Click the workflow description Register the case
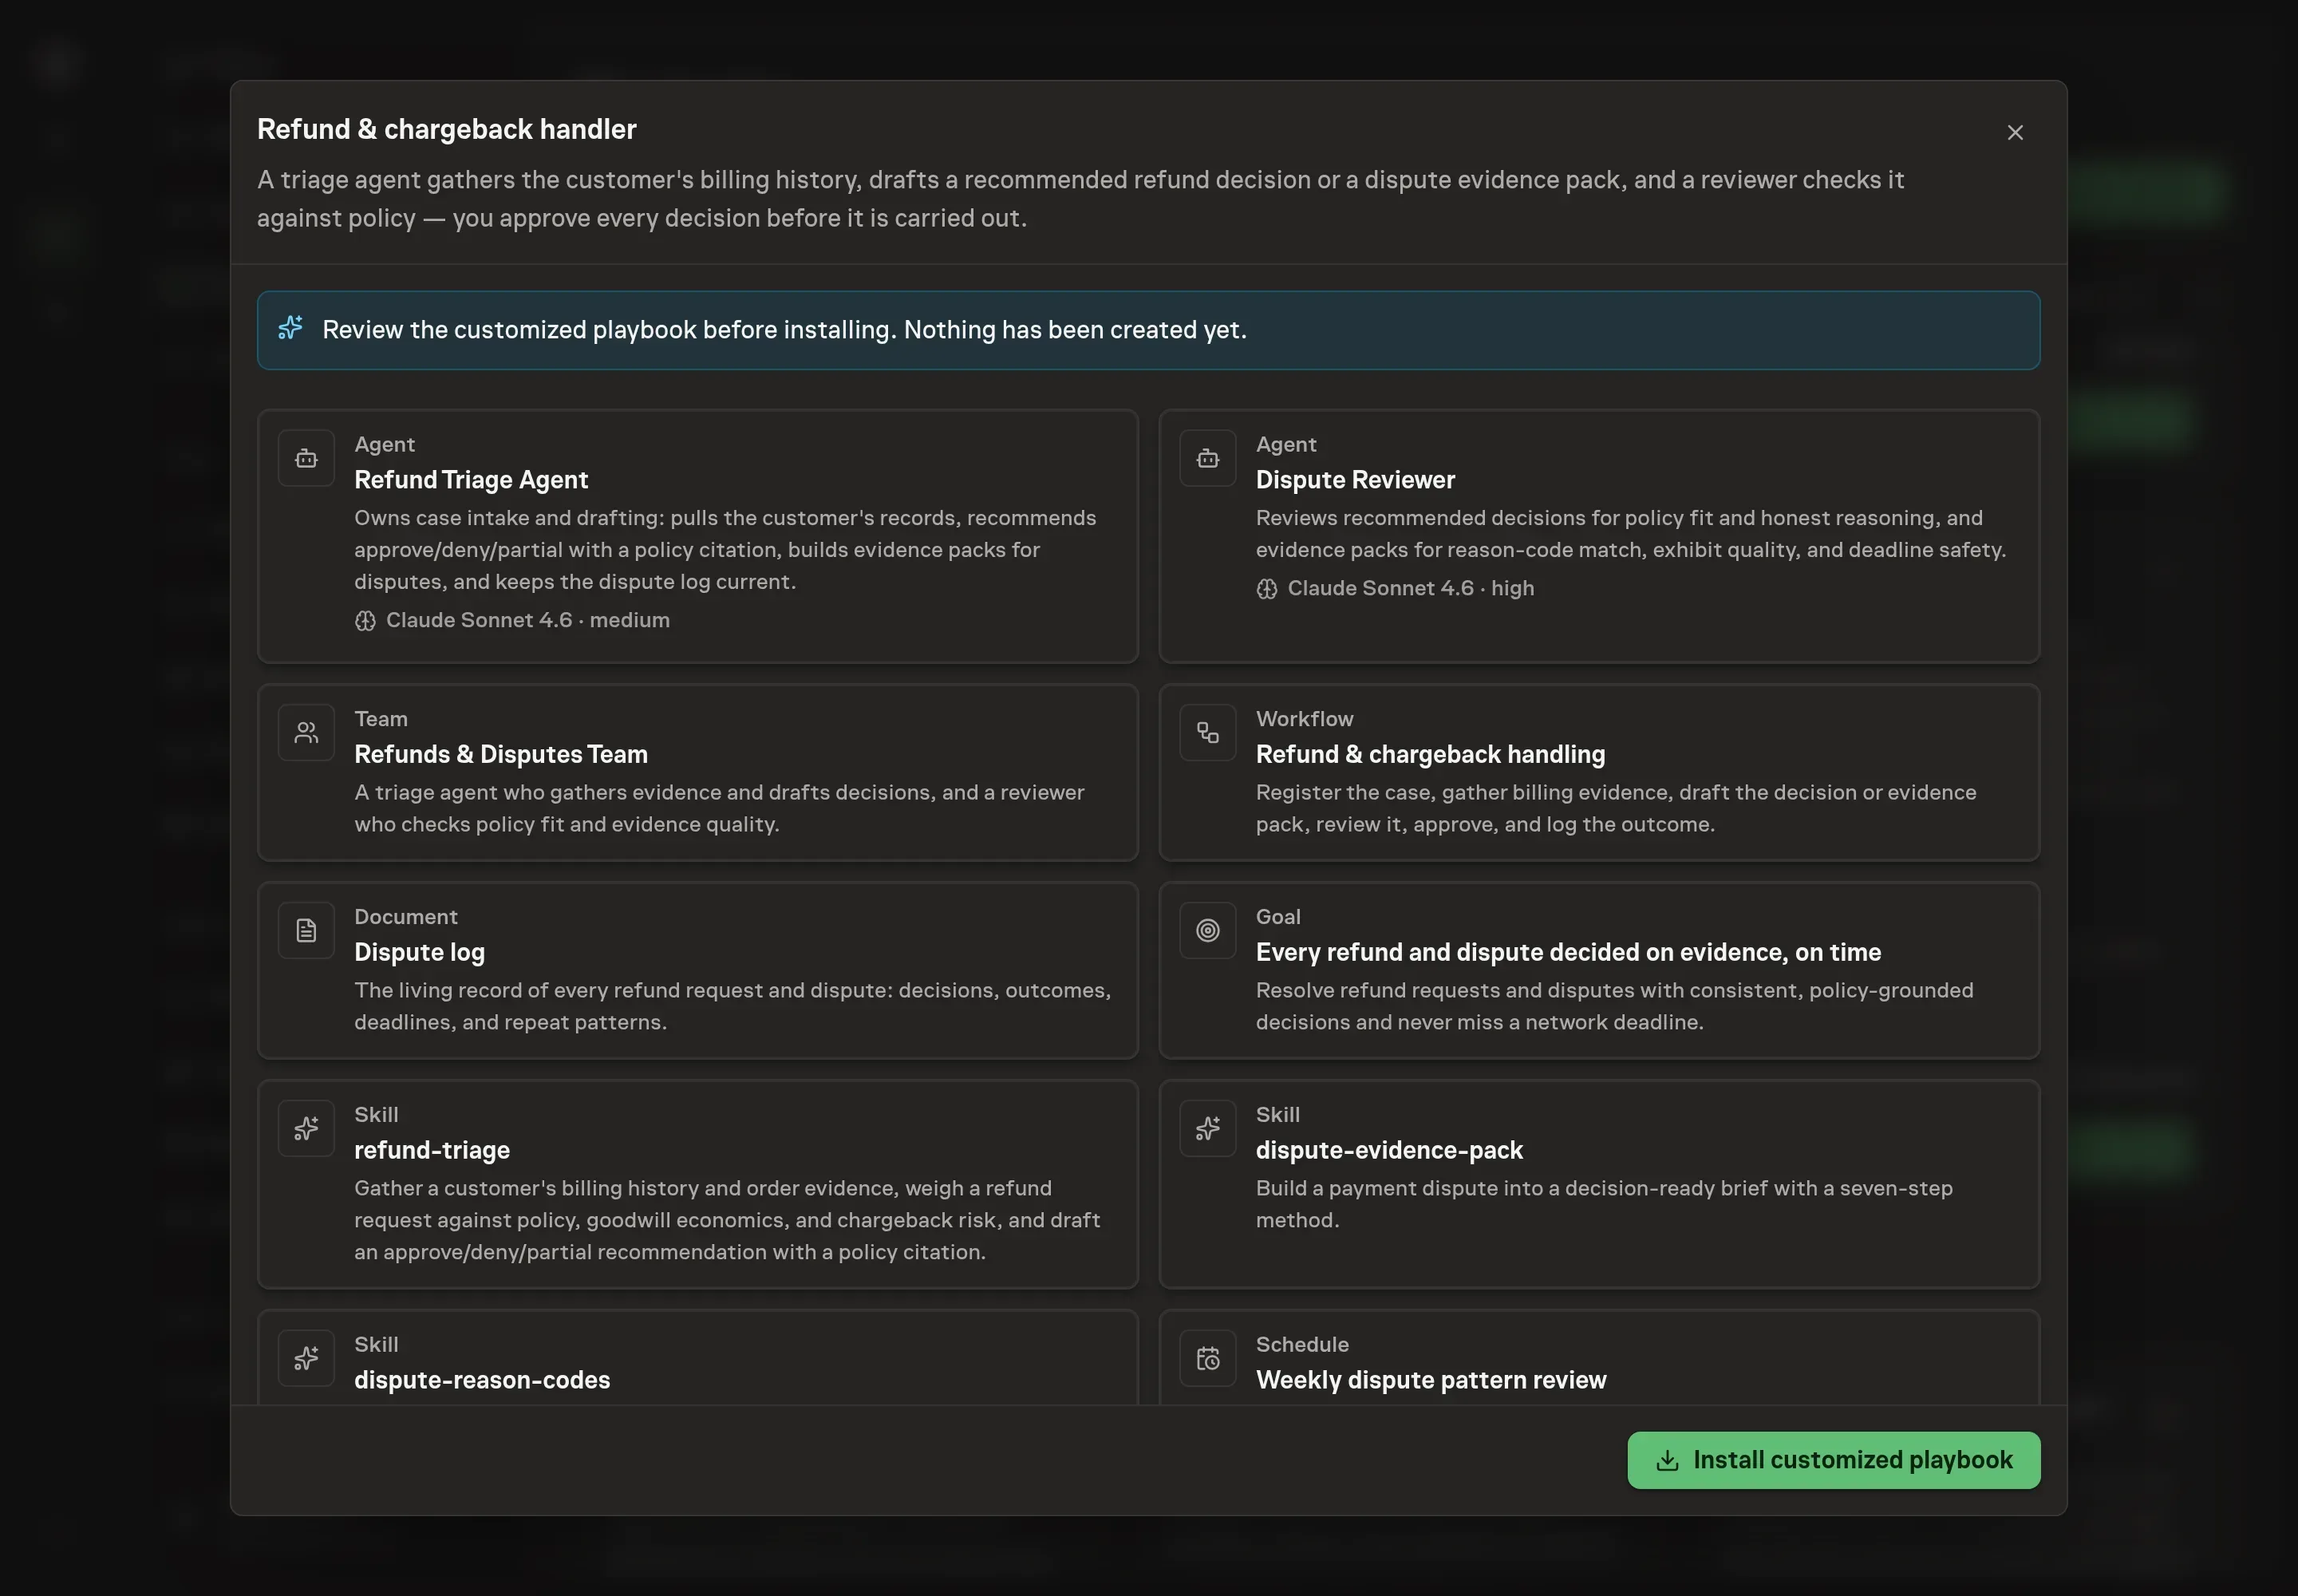The height and width of the screenshot is (1596, 2298). coord(1616,808)
